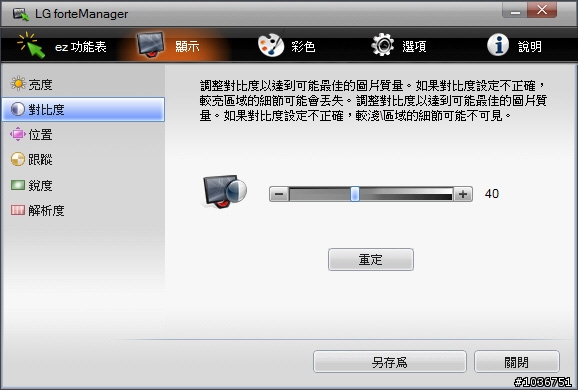This screenshot has height=390, width=578.
Task: Click the contrast slider thumb
Action: (355, 194)
